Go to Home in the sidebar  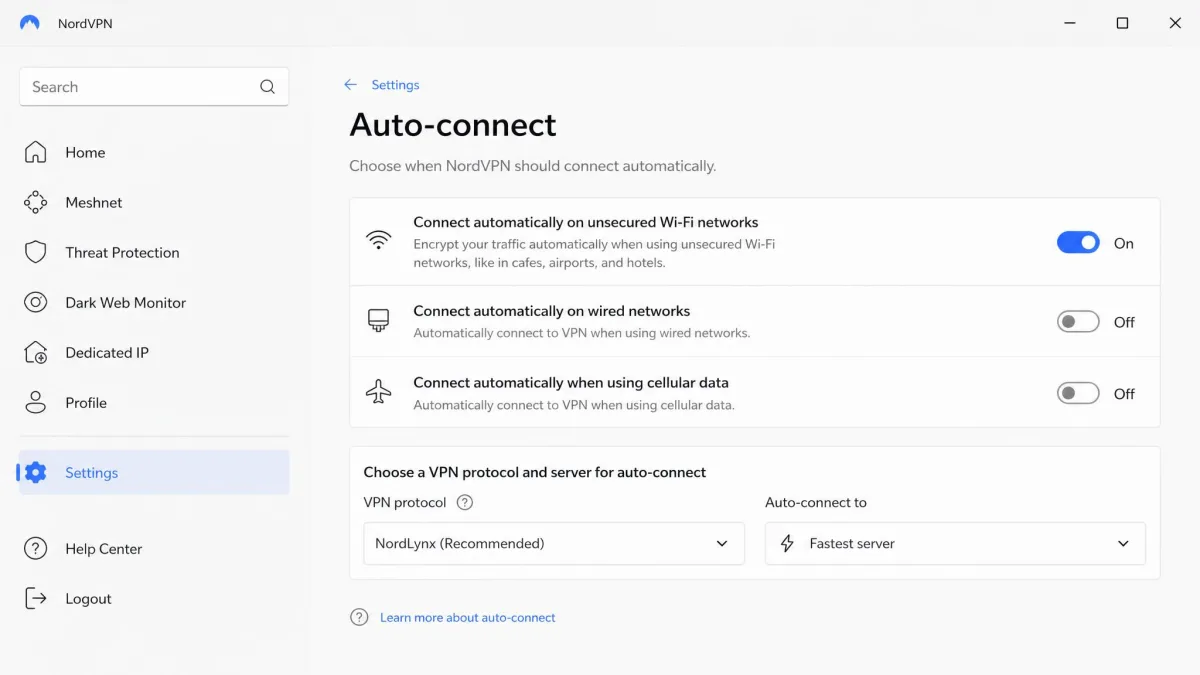click(x=154, y=152)
